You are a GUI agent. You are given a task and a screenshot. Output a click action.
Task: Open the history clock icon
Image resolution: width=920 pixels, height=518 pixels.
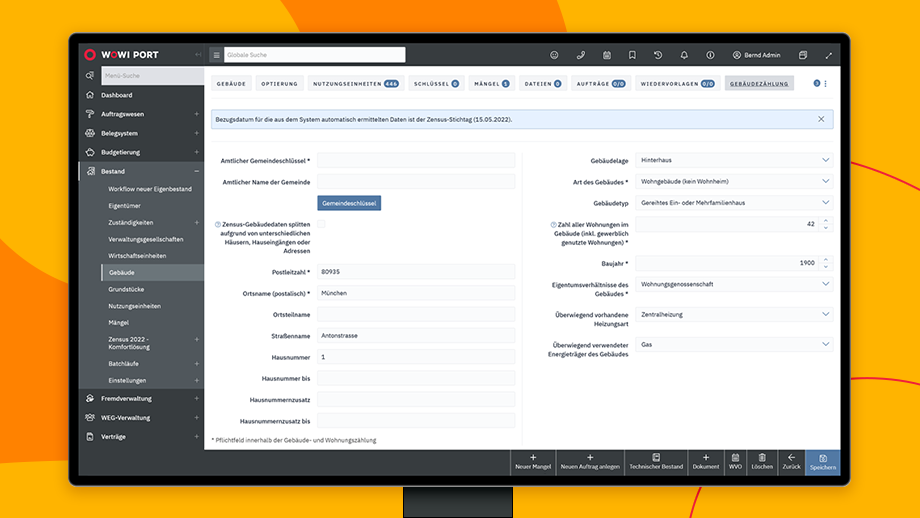658,55
